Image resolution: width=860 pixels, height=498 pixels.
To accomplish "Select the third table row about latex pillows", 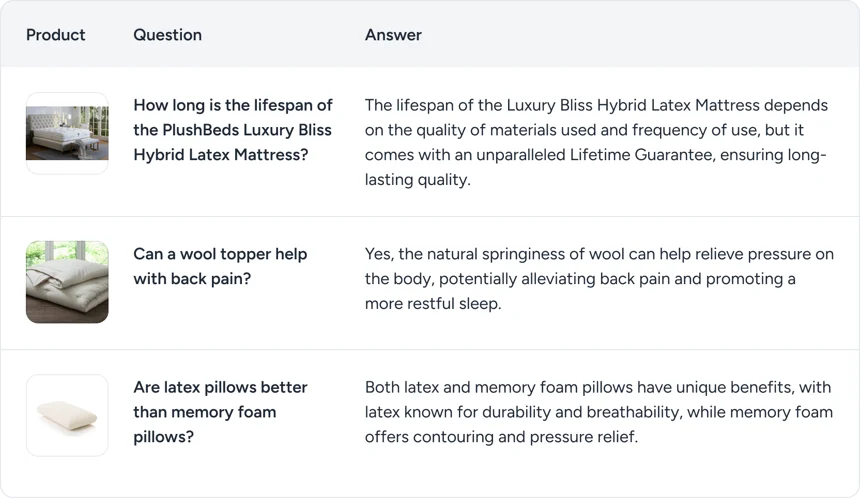I will pos(430,423).
